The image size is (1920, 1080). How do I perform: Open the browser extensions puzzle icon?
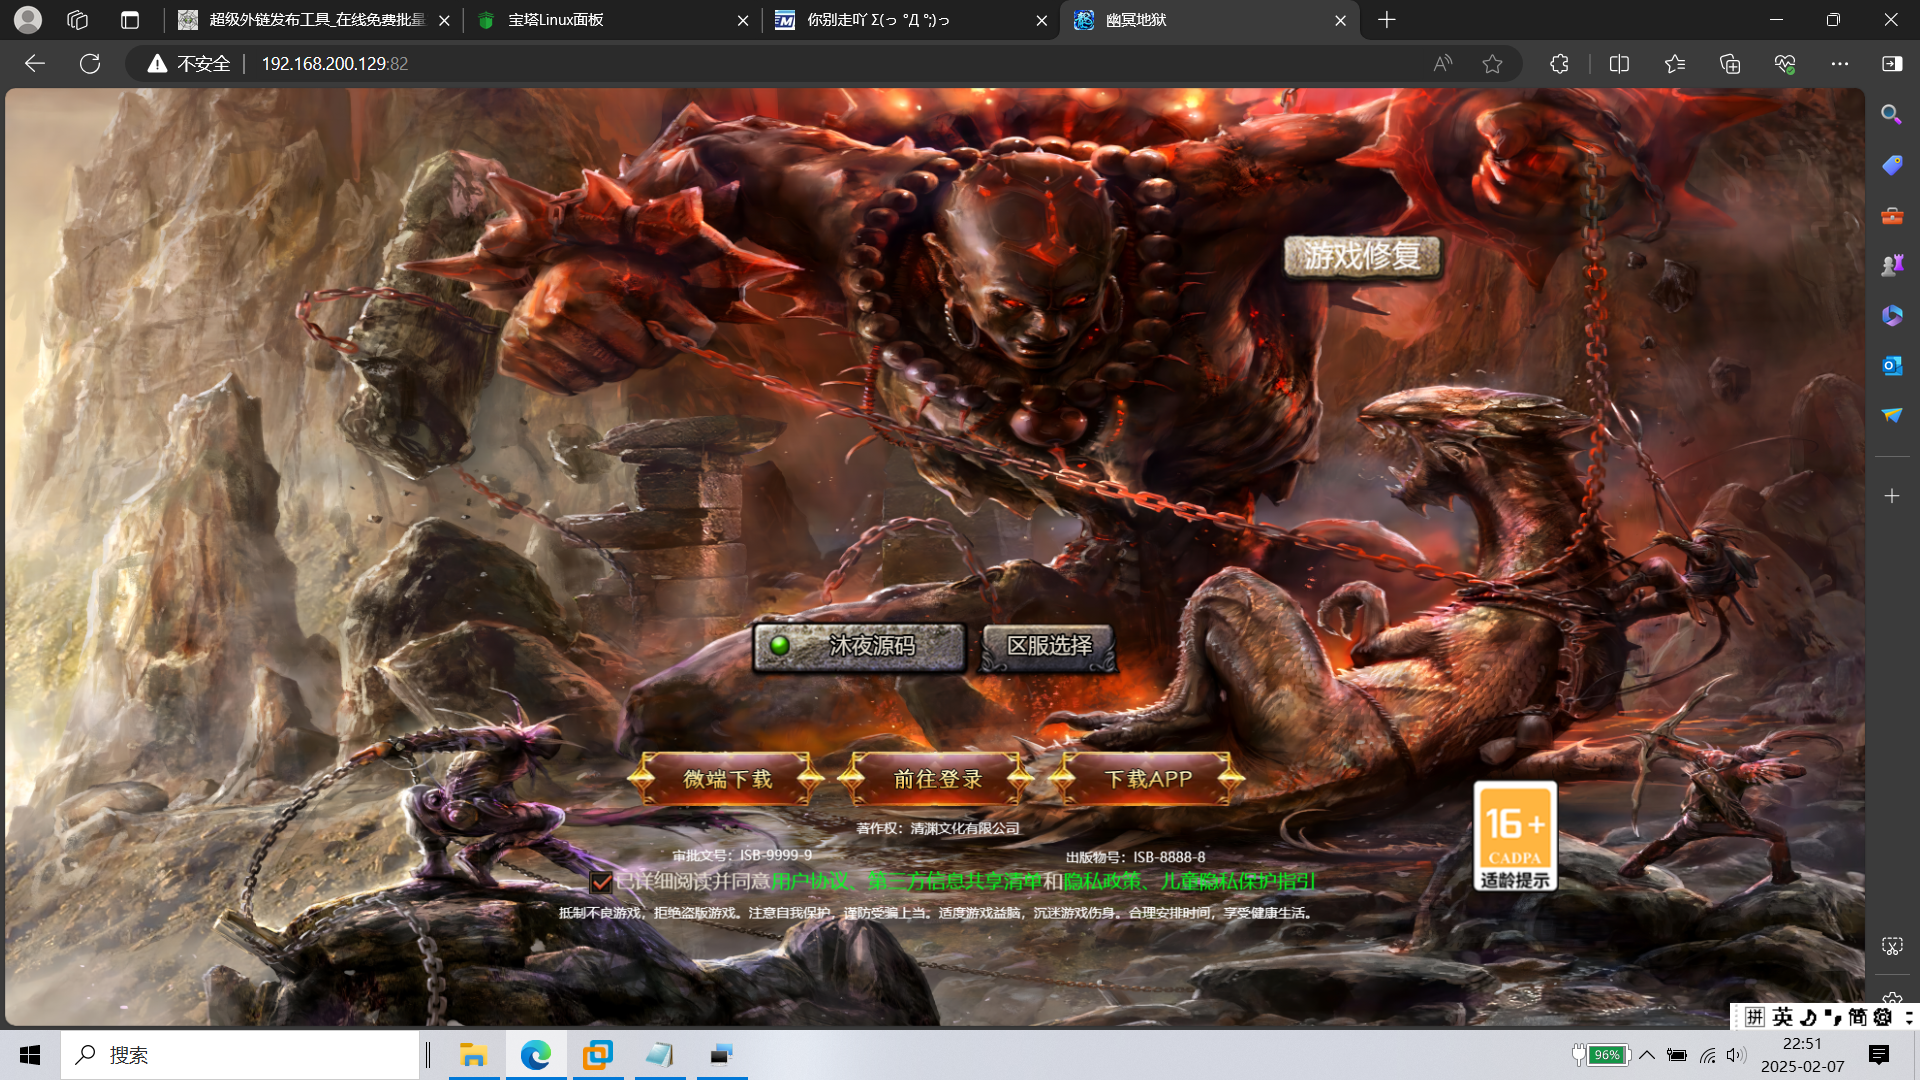coord(1559,64)
